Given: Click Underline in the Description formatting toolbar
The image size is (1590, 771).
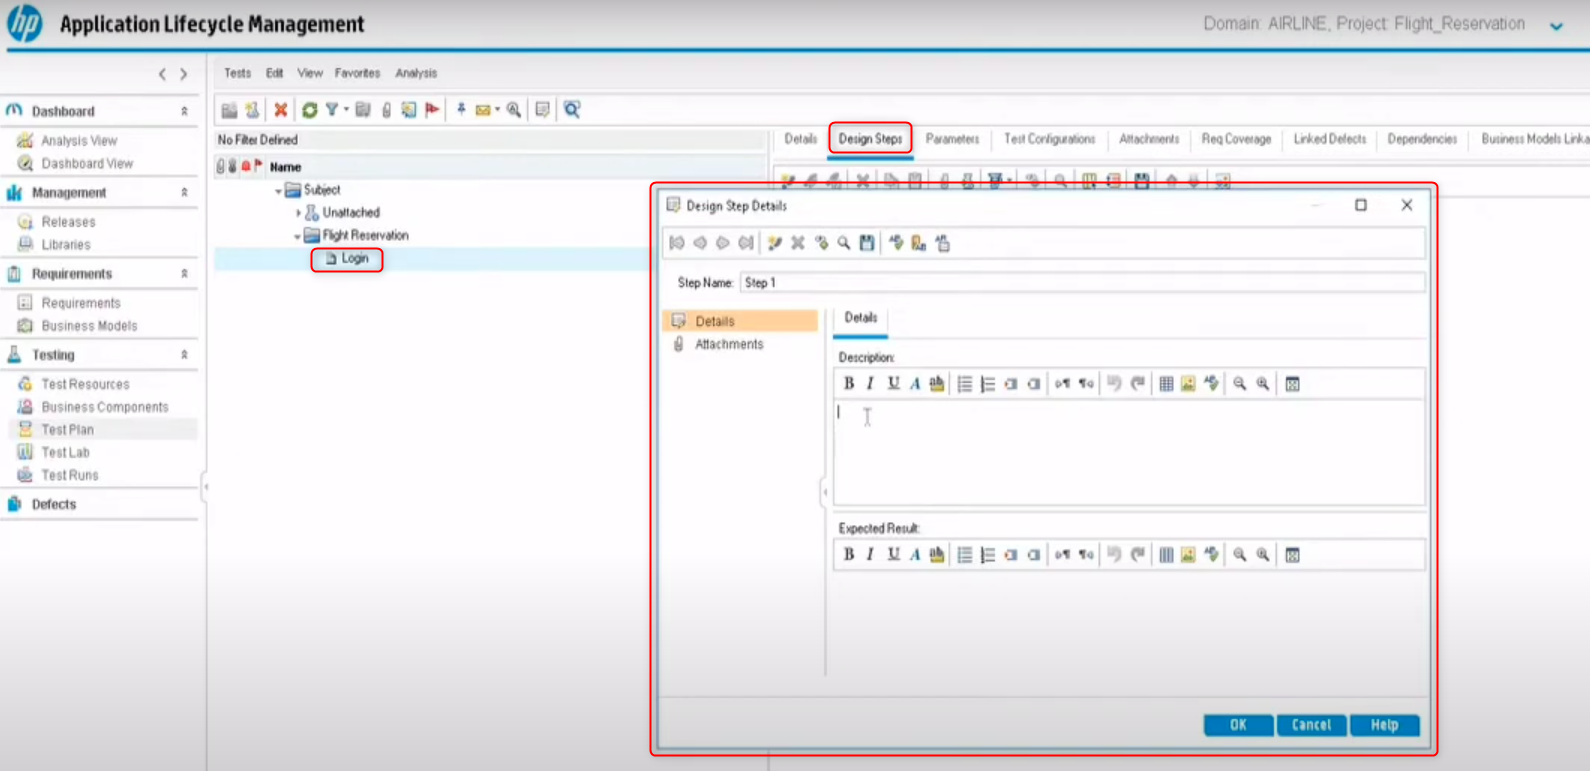Looking at the screenshot, I should (893, 384).
